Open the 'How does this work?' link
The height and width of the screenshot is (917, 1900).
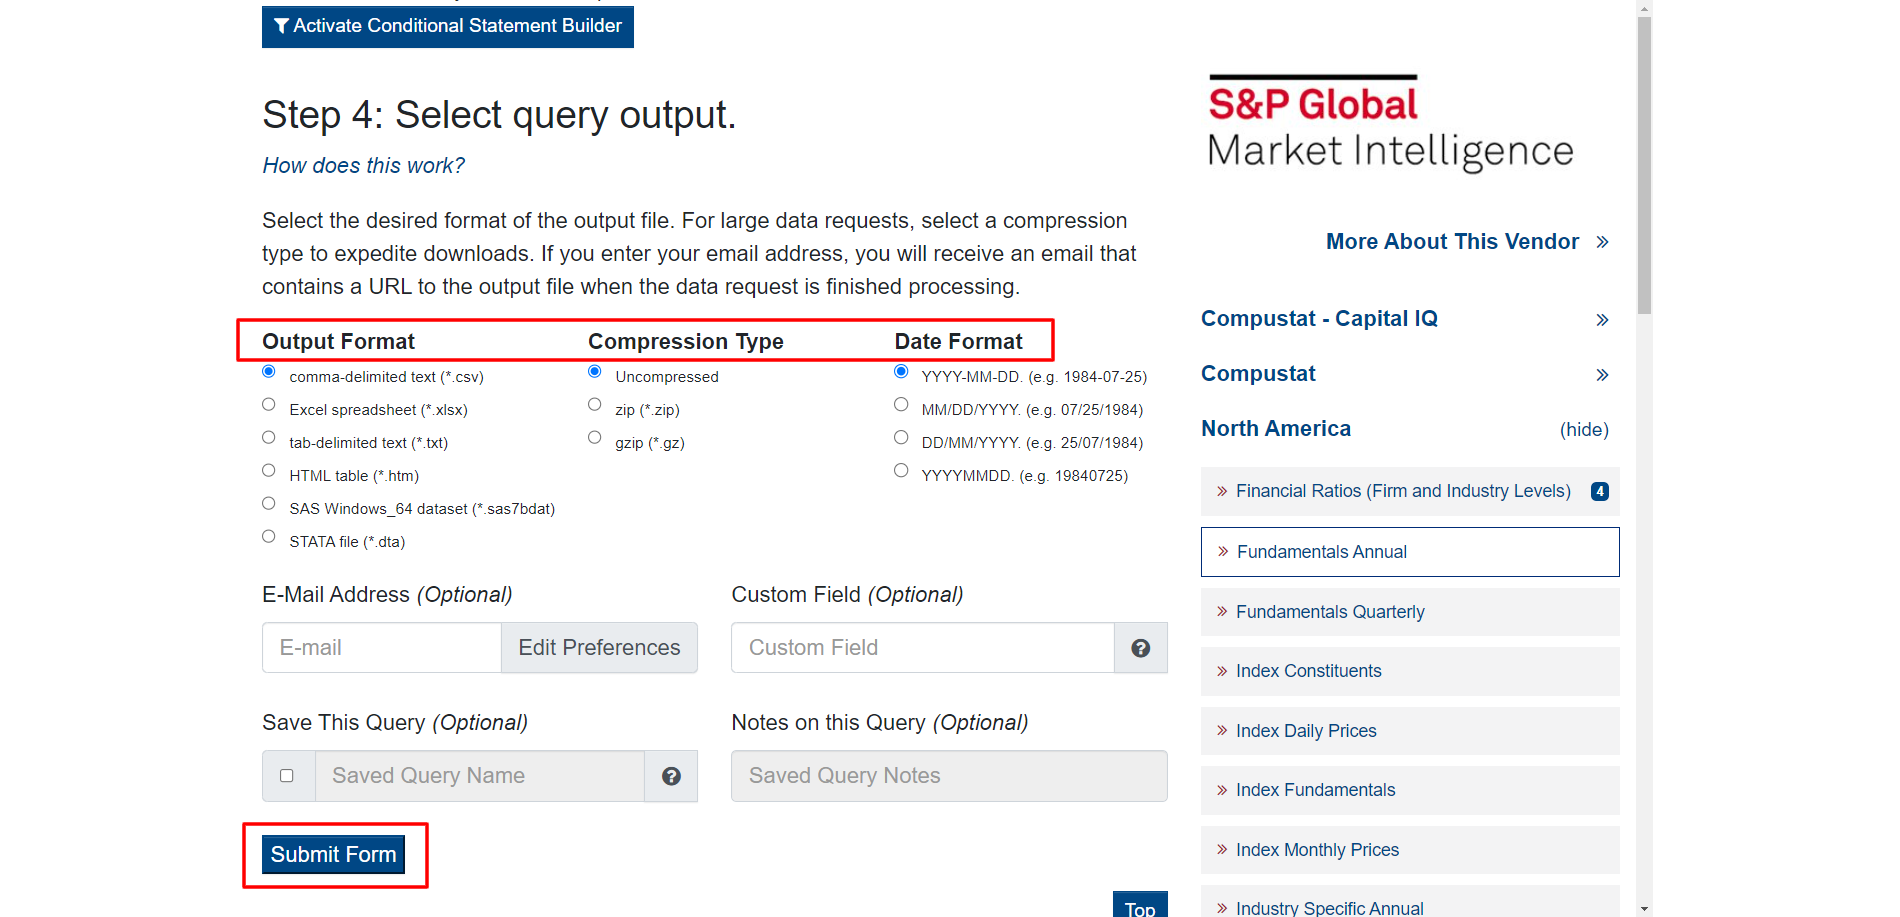pos(363,166)
